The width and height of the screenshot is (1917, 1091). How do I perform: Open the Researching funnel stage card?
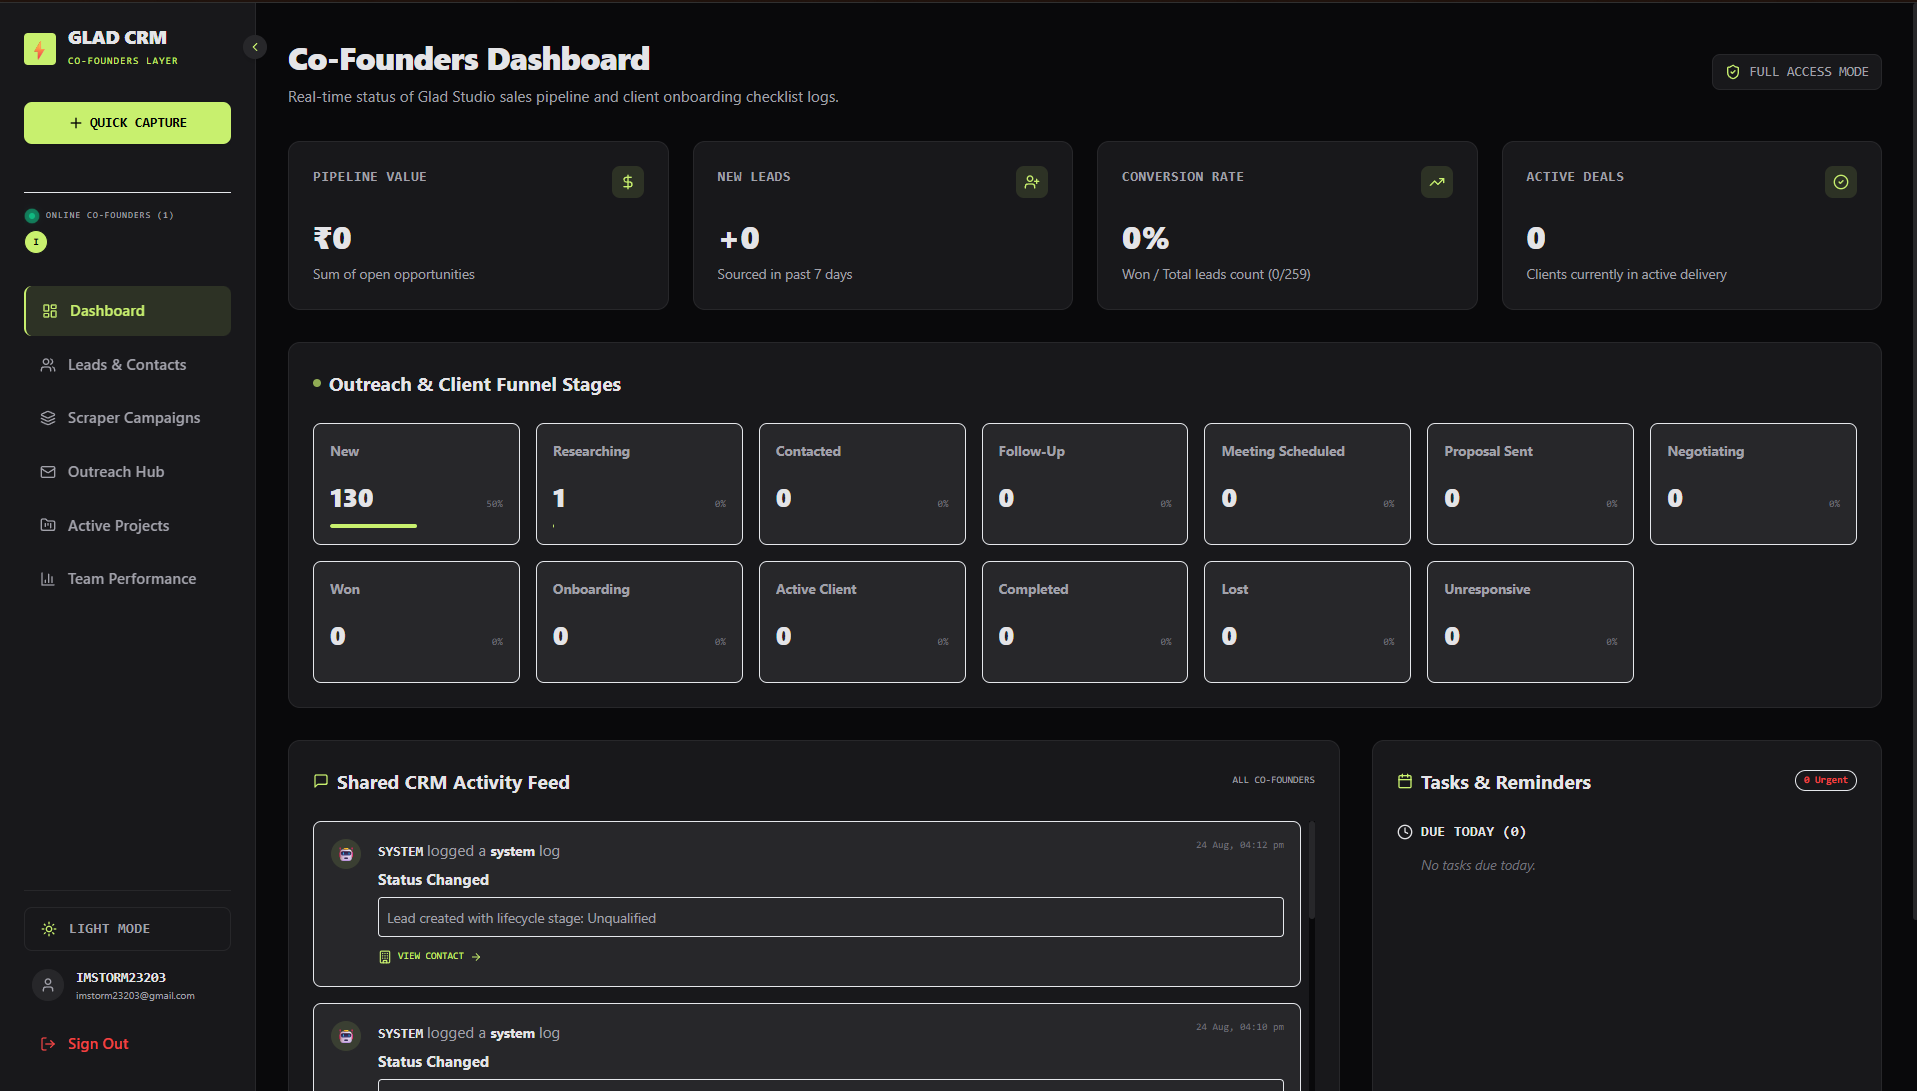pos(639,484)
